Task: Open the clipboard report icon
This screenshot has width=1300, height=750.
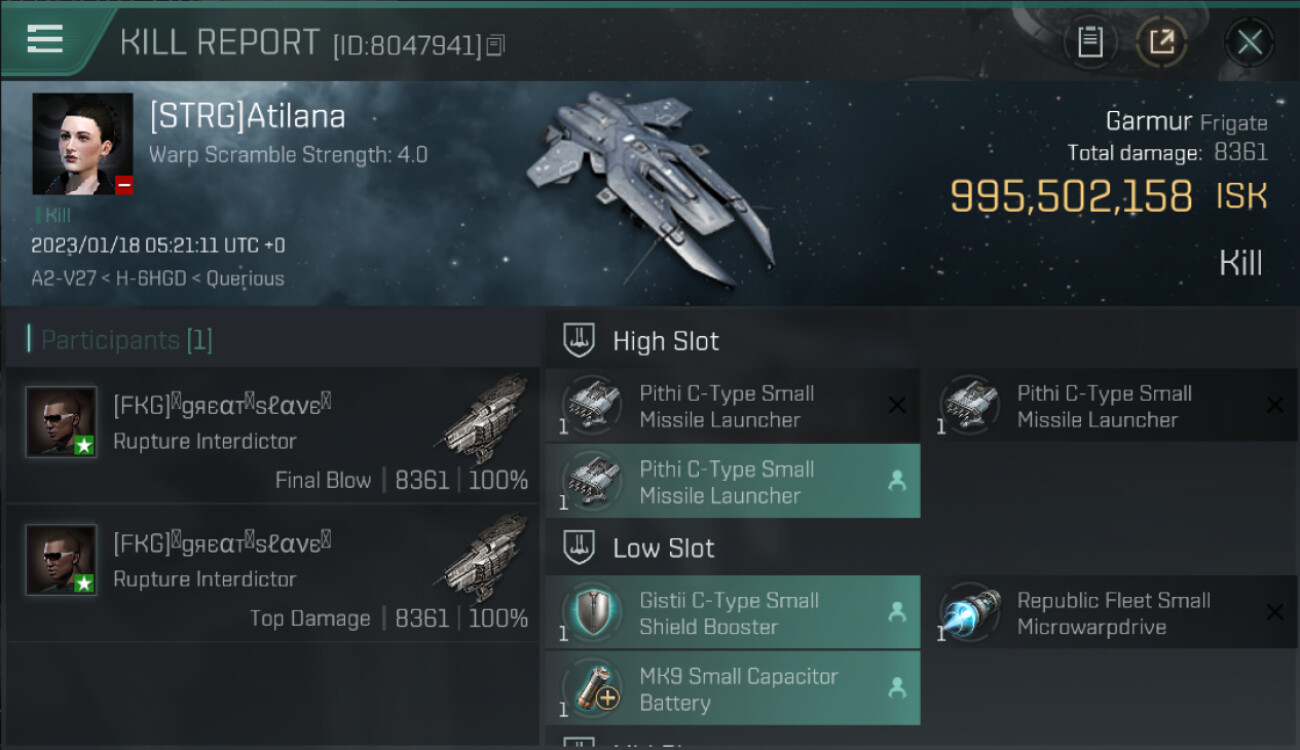Action: point(1090,42)
